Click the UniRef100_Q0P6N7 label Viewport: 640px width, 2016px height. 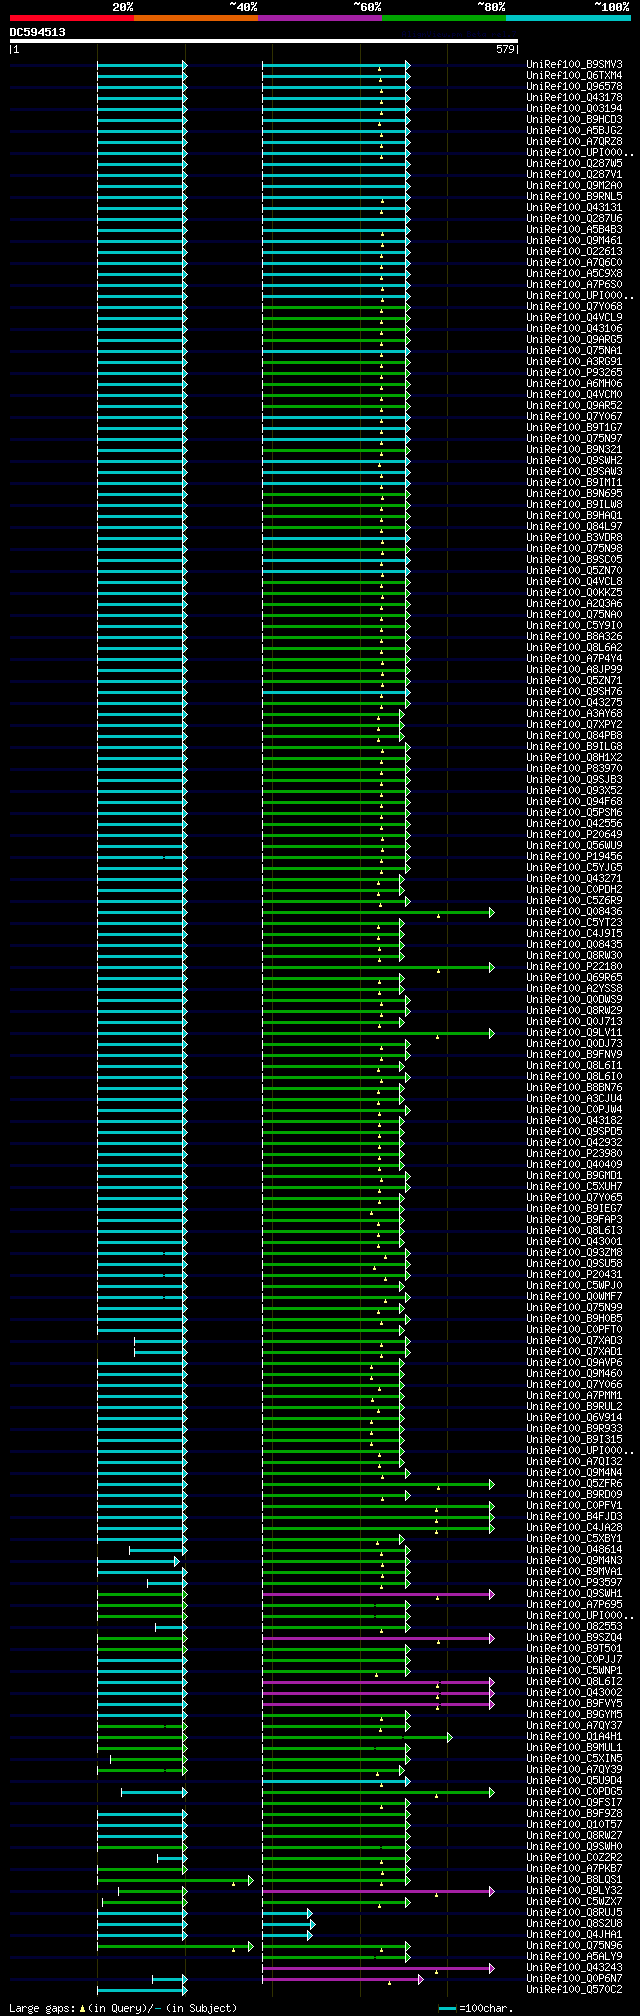[x=574, y=1978]
